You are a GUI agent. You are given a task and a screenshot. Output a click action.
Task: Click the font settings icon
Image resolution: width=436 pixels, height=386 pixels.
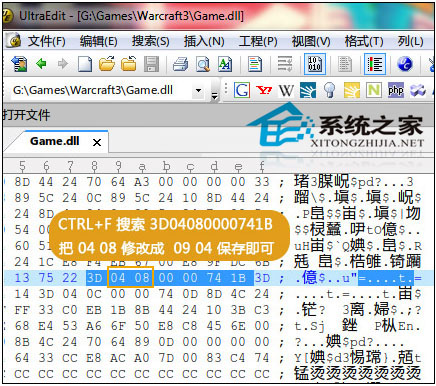225,64
